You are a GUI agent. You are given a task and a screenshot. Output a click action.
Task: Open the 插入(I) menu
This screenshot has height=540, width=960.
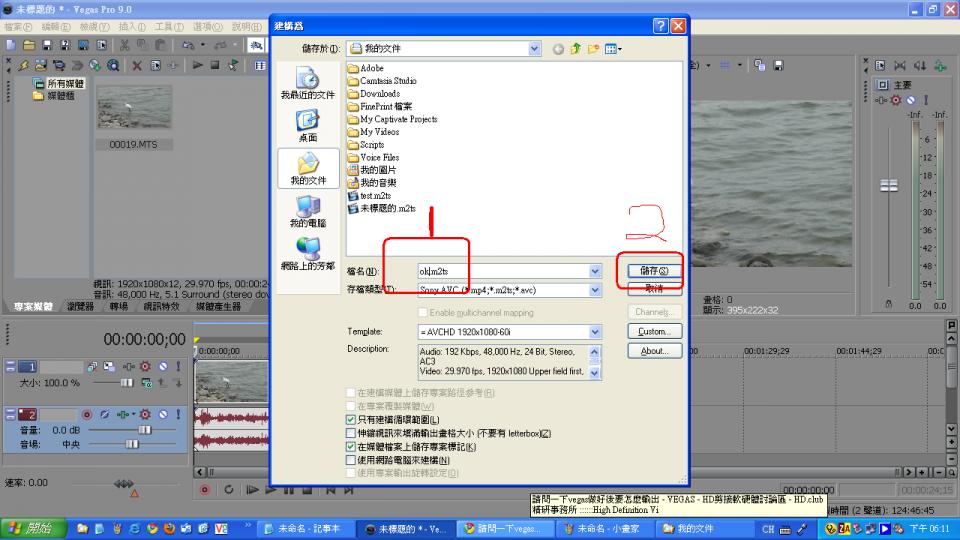pos(132,27)
